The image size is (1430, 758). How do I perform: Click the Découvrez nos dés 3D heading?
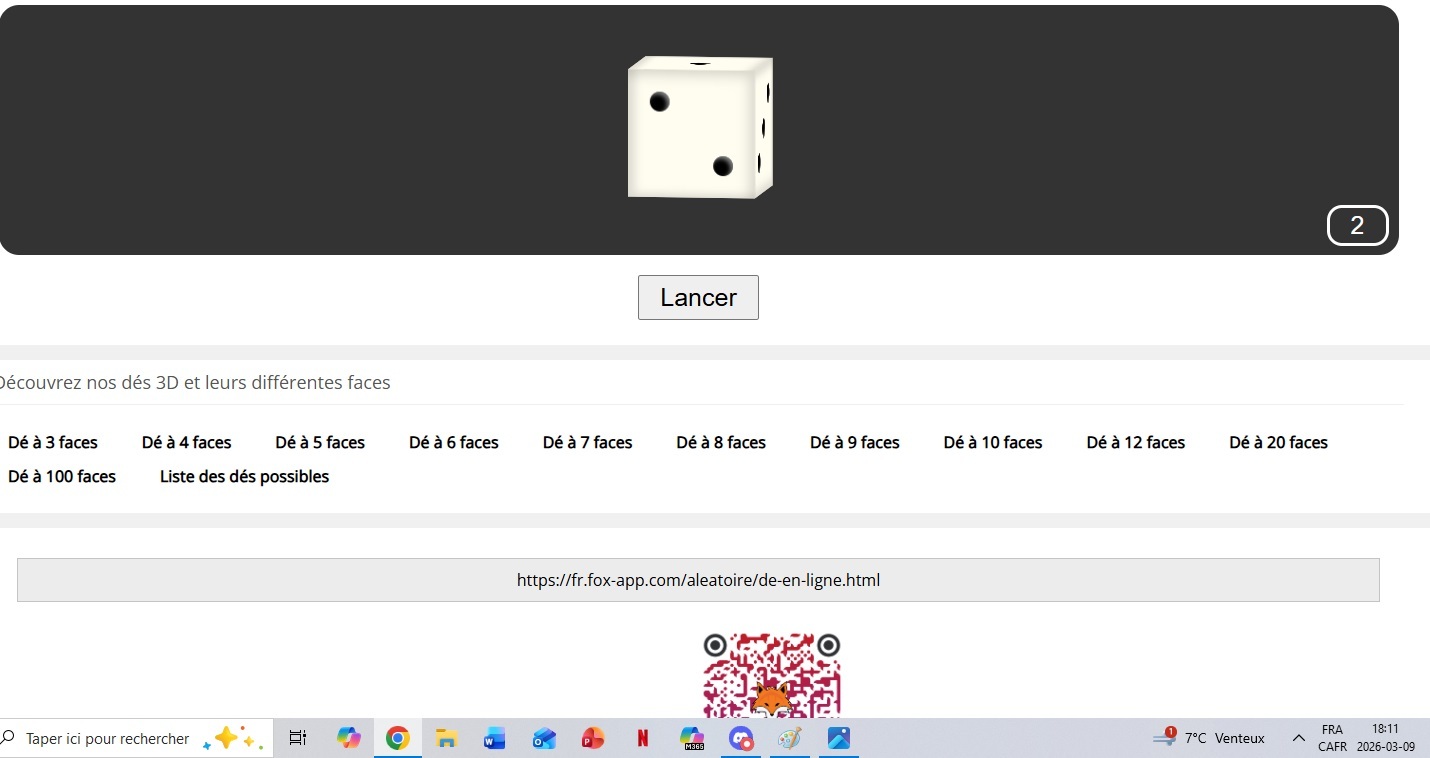point(194,382)
